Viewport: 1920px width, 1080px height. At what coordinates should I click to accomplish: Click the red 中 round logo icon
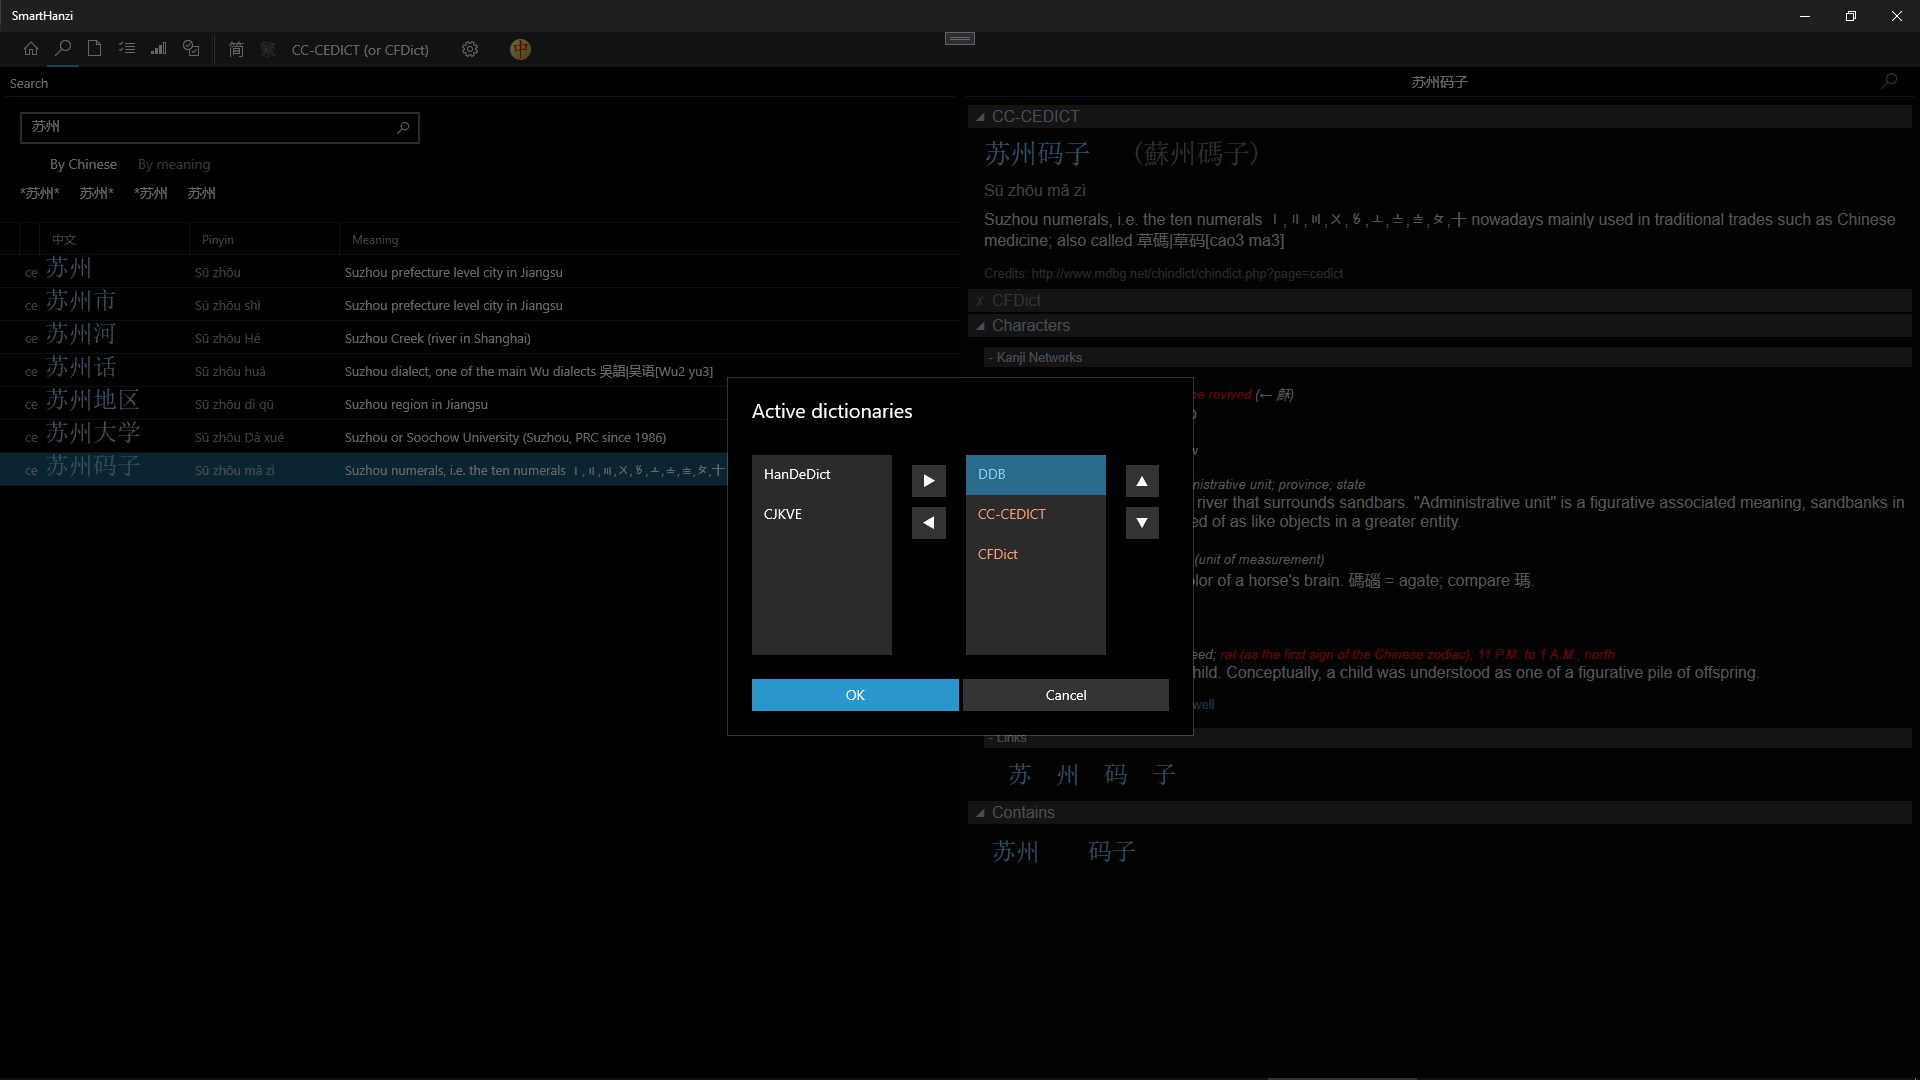[x=520, y=49]
